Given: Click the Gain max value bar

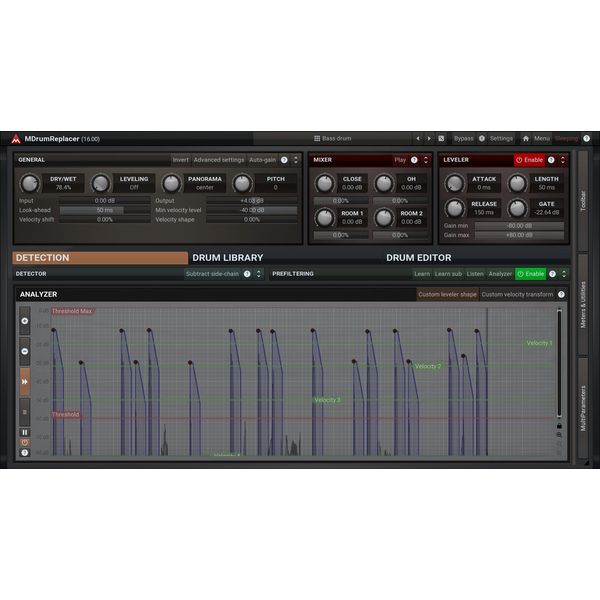Looking at the screenshot, I should point(519,235).
